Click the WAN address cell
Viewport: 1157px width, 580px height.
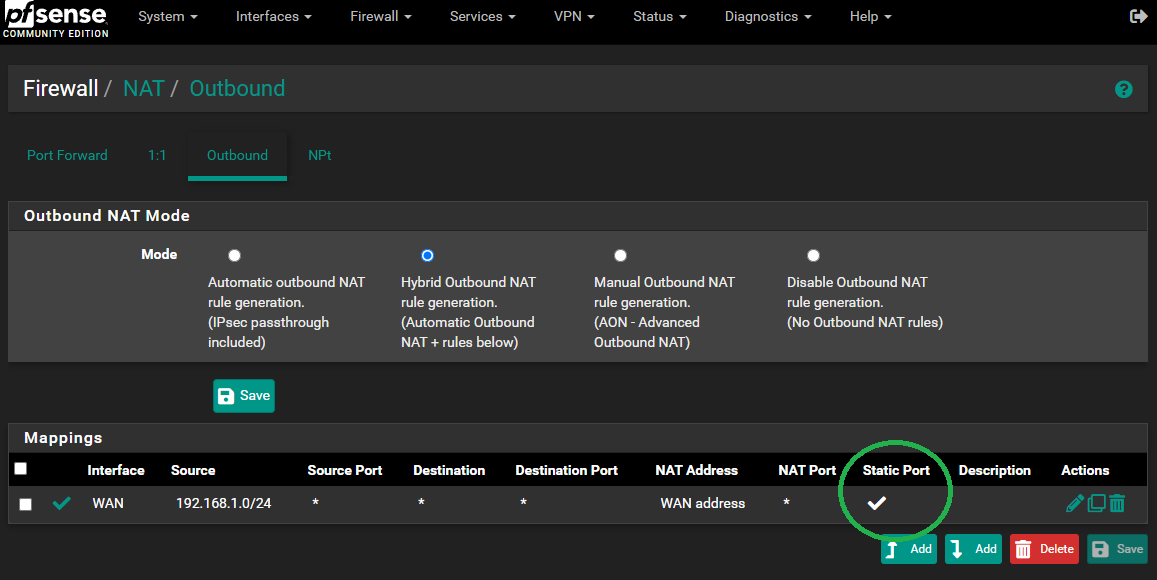702,503
